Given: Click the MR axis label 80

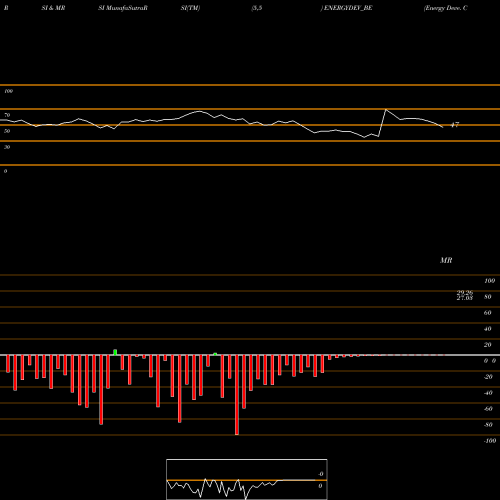Looking at the screenshot, I should point(488,297).
